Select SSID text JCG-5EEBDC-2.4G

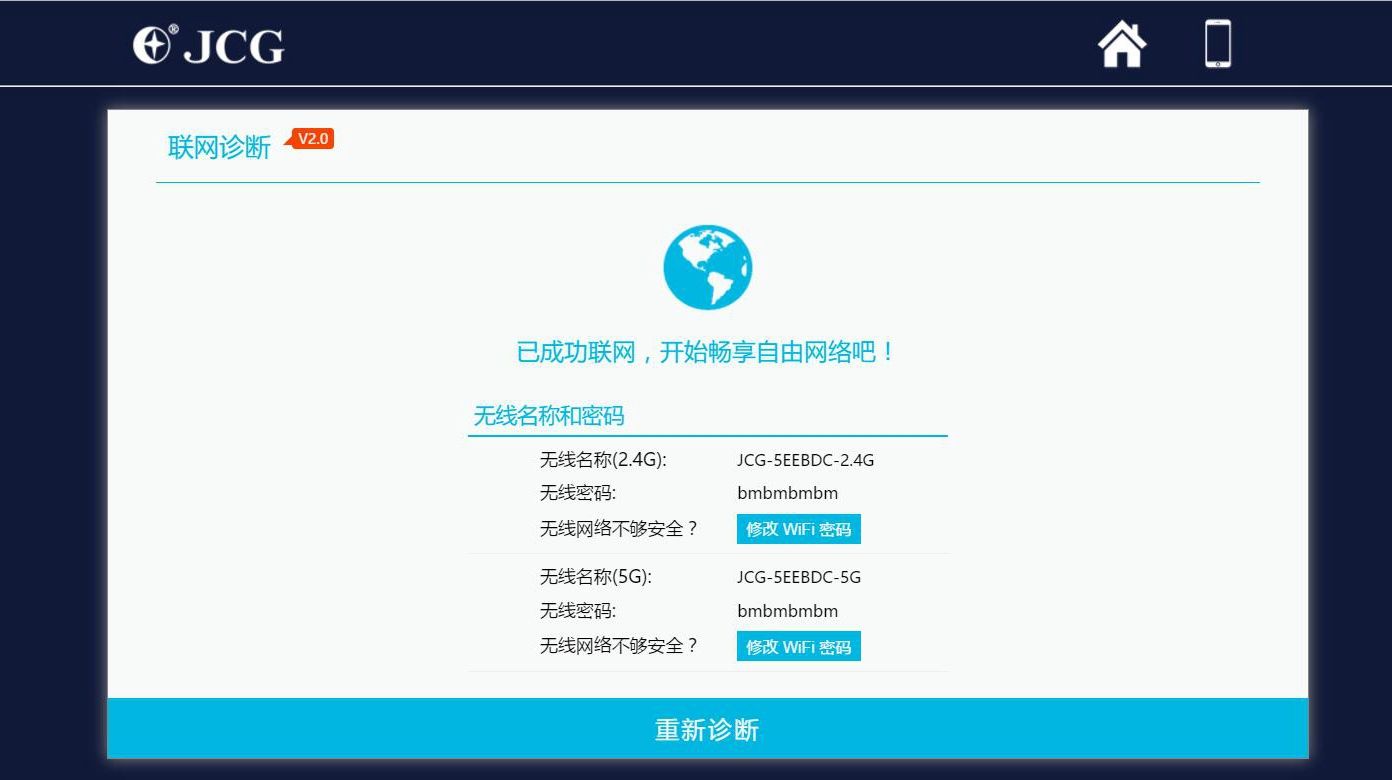(x=806, y=460)
